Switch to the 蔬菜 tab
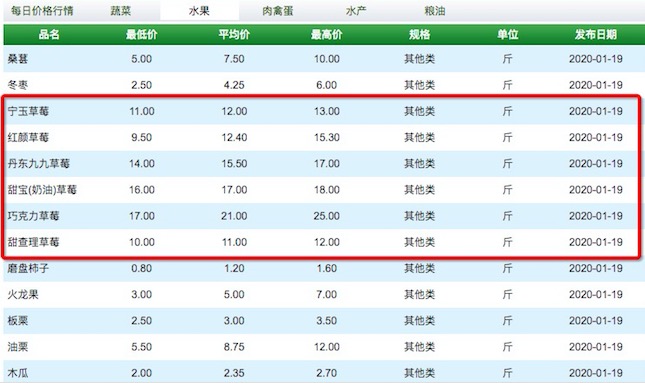 (121, 11)
